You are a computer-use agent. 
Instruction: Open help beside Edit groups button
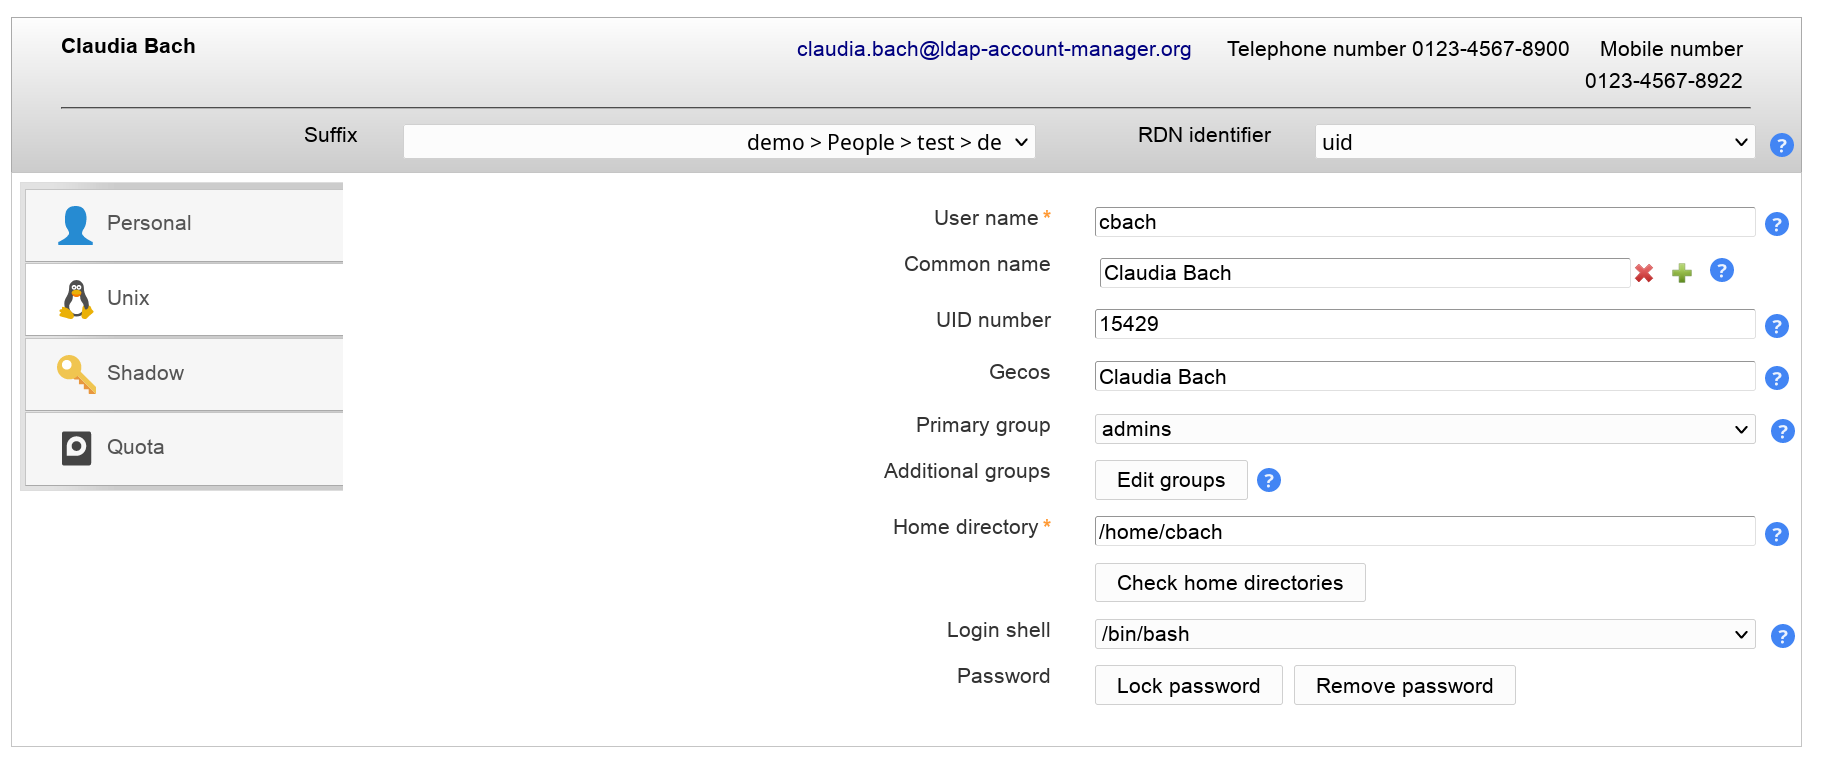(x=1268, y=481)
